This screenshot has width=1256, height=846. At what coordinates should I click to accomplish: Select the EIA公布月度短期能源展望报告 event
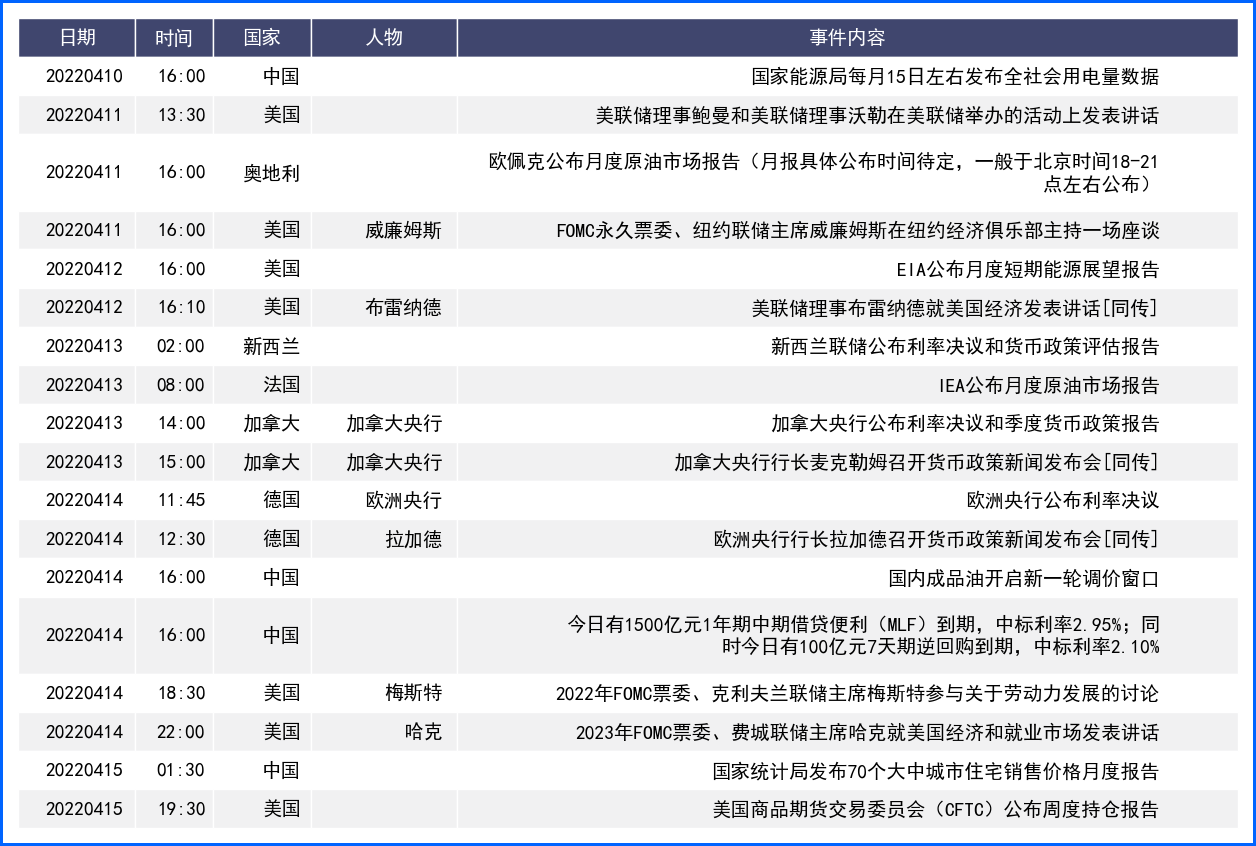pos(1028,269)
